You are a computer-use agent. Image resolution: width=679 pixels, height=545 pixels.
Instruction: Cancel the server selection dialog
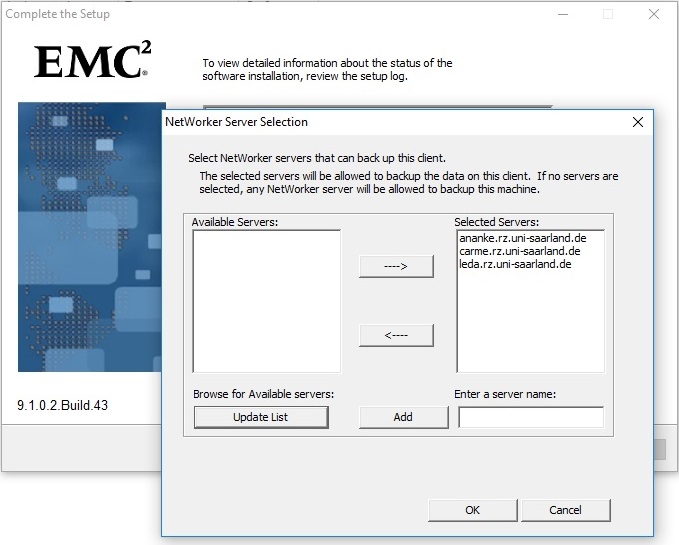point(566,510)
